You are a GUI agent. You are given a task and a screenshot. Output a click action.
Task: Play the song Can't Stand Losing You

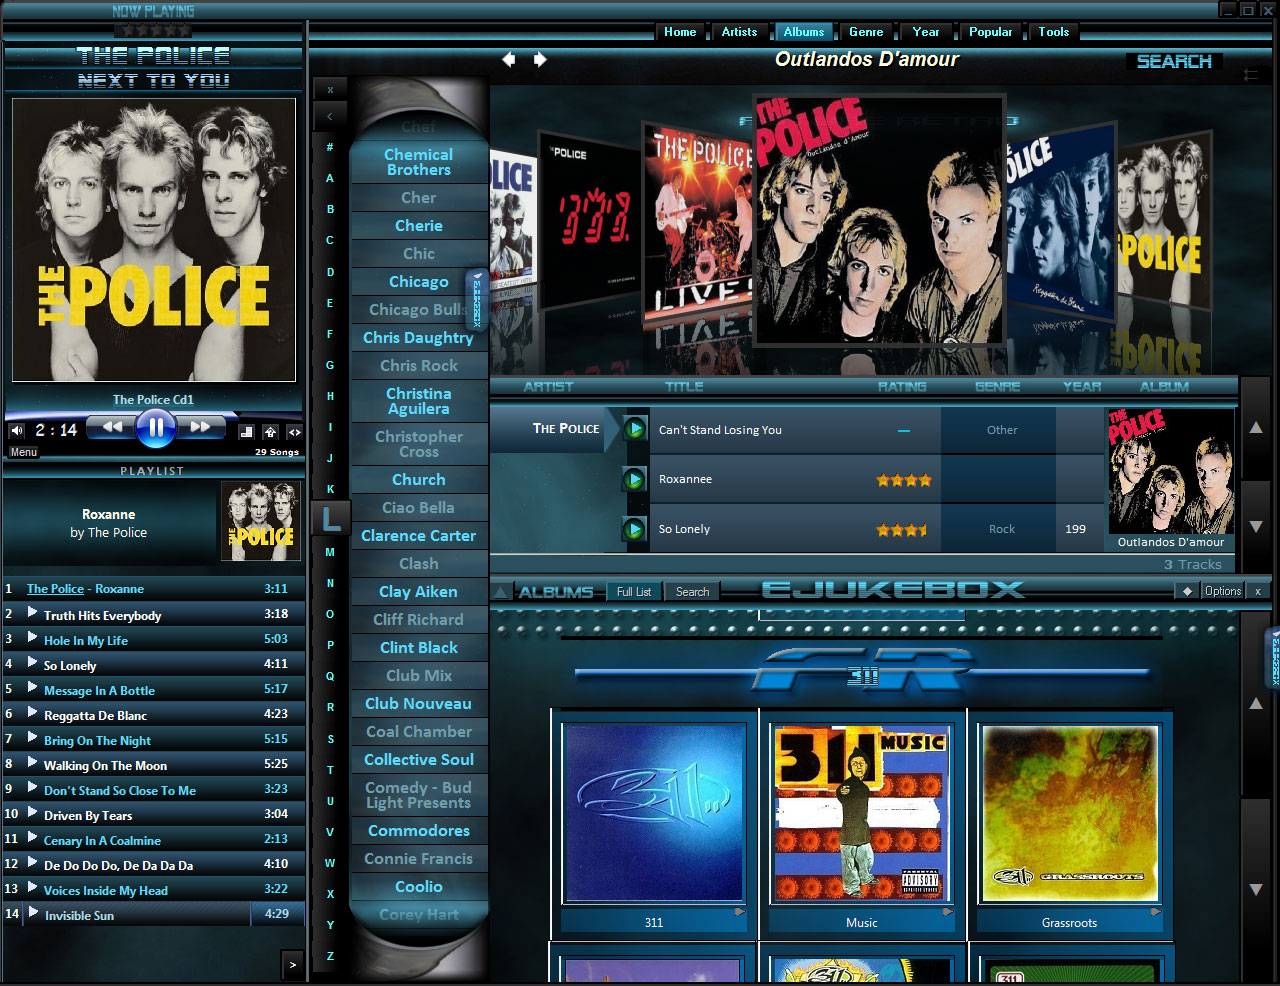[x=634, y=429]
